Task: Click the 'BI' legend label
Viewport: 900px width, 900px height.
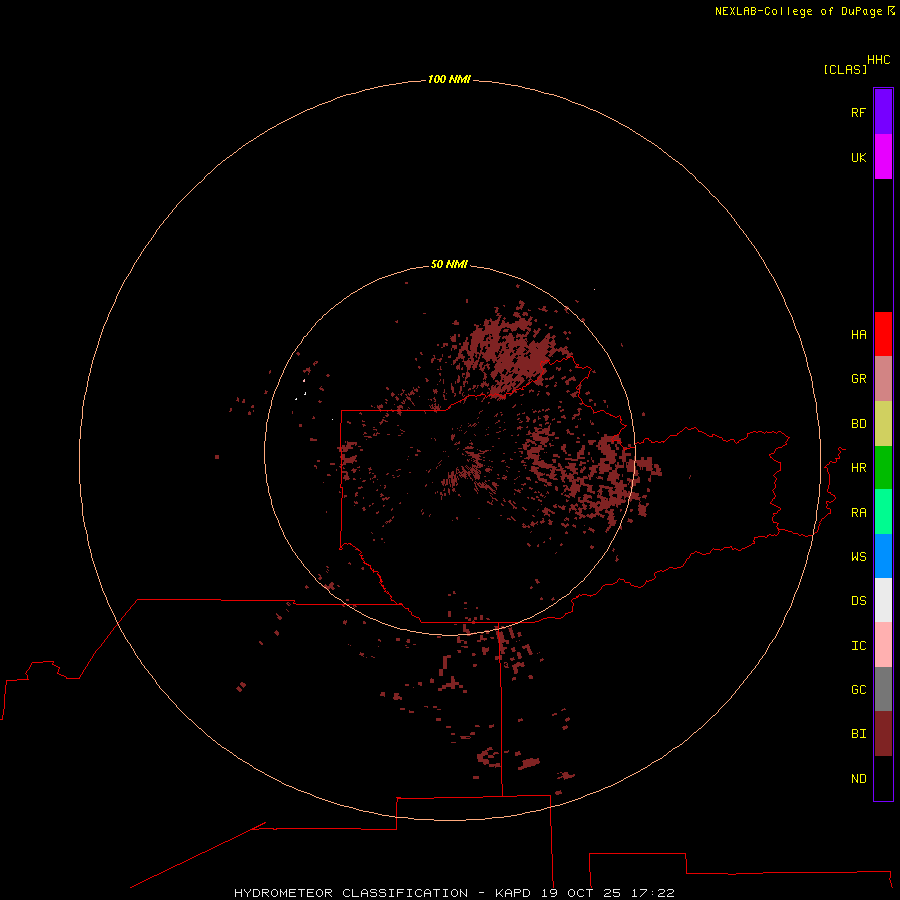Action: [x=858, y=734]
